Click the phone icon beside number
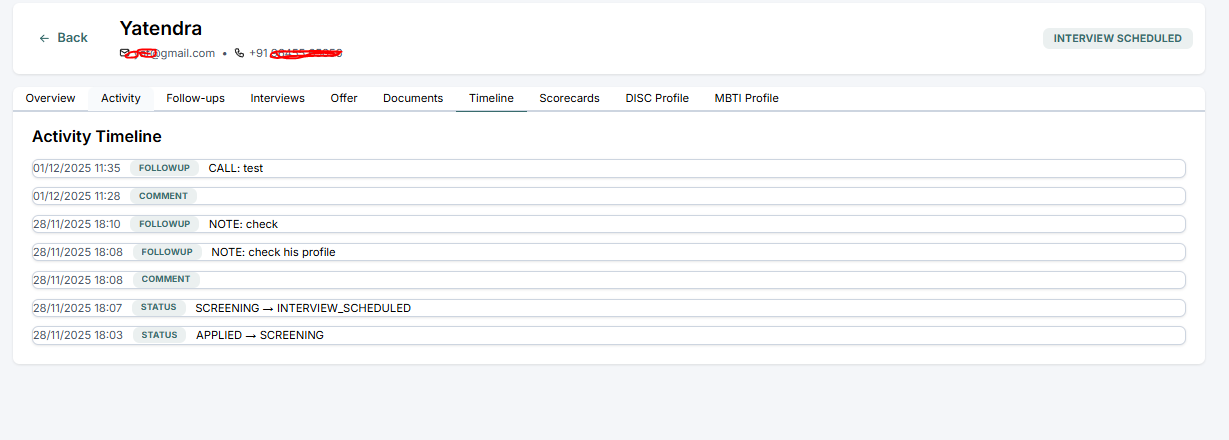 pyautogui.click(x=240, y=53)
